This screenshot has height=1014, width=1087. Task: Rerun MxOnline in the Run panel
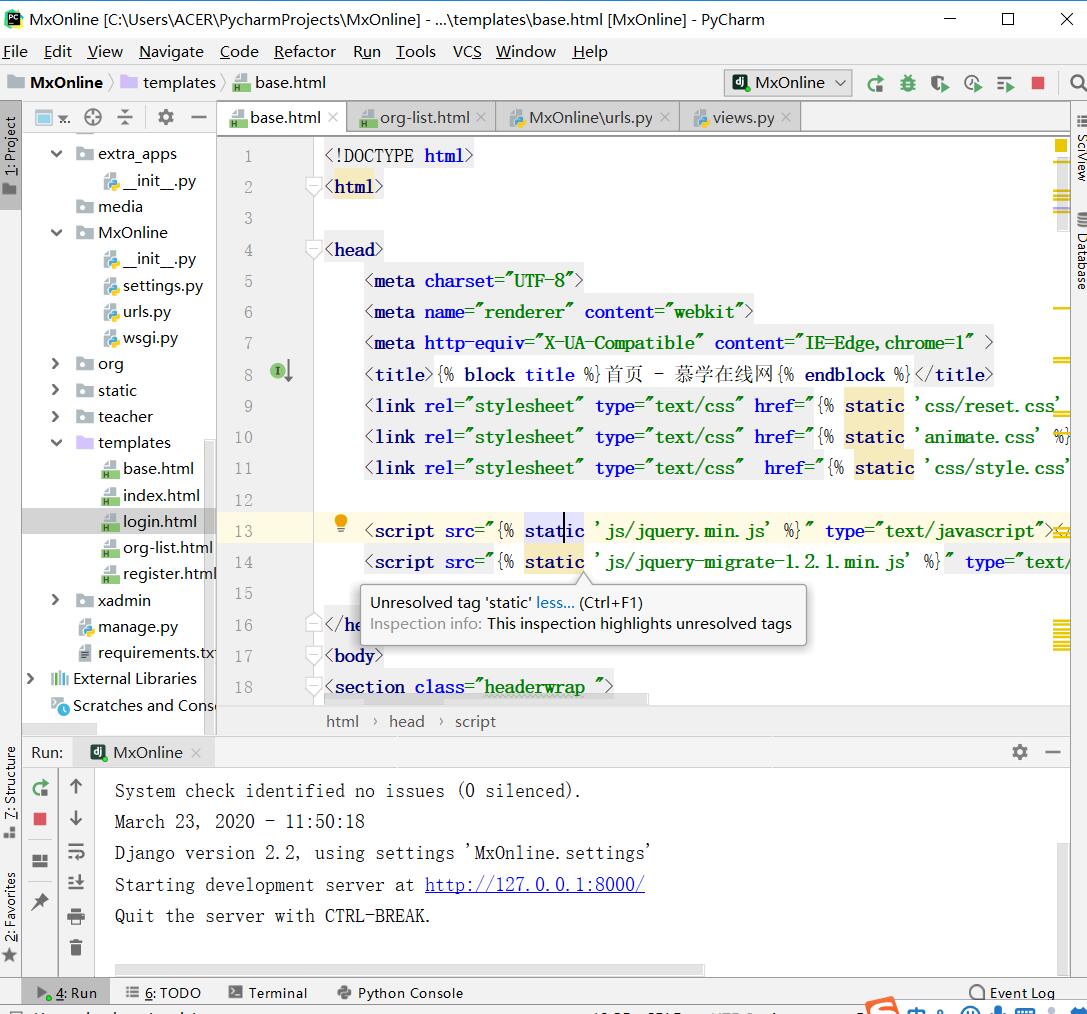click(40, 788)
